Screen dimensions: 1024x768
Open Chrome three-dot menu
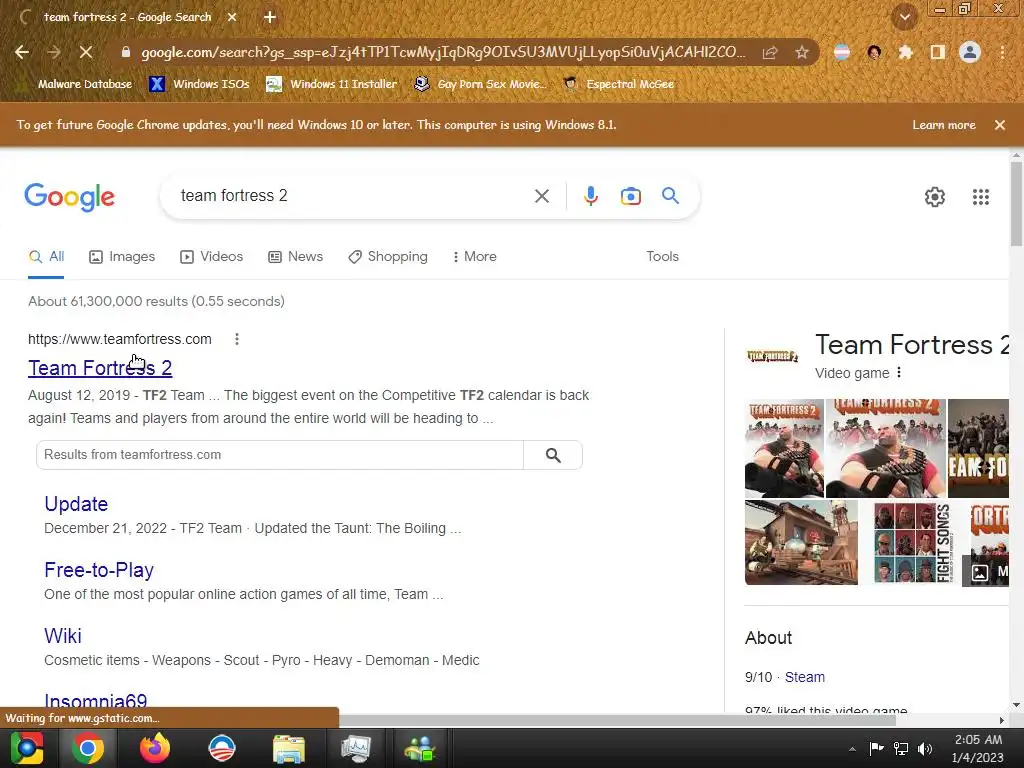pyautogui.click(x=1002, y=52)
